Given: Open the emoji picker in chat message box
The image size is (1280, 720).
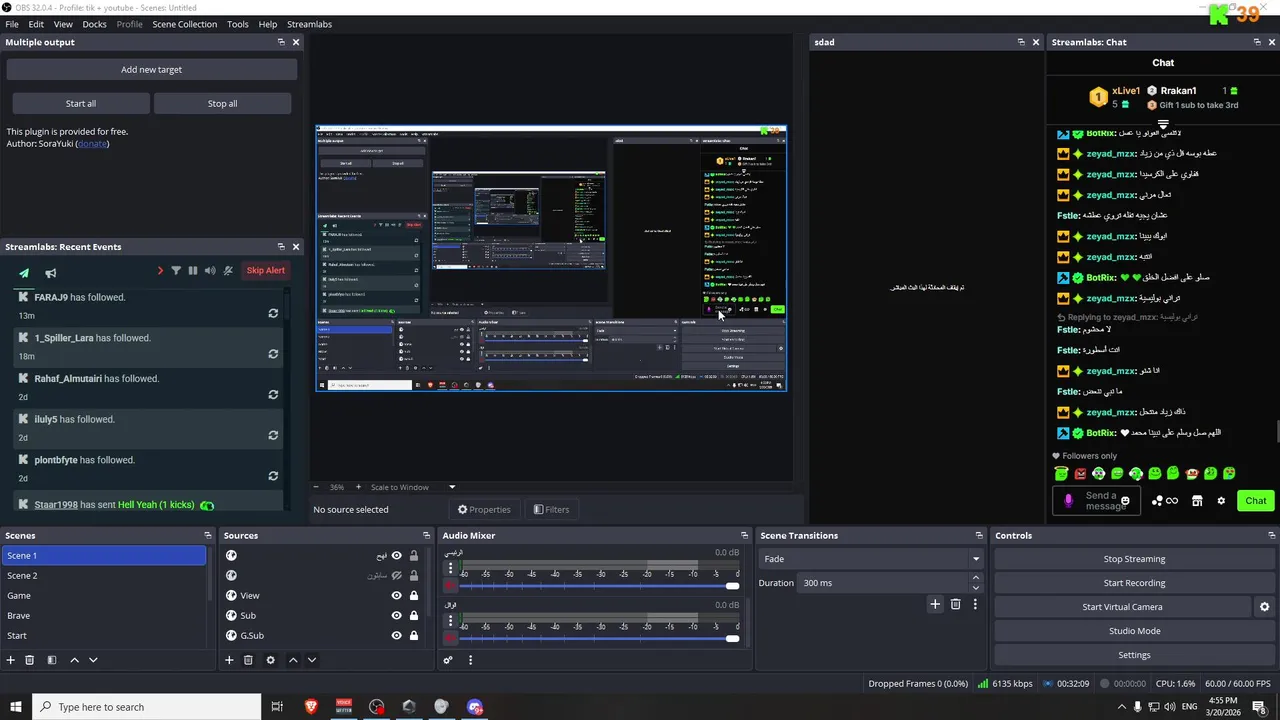Looking at the screenshot, I should click(1125, 501).
